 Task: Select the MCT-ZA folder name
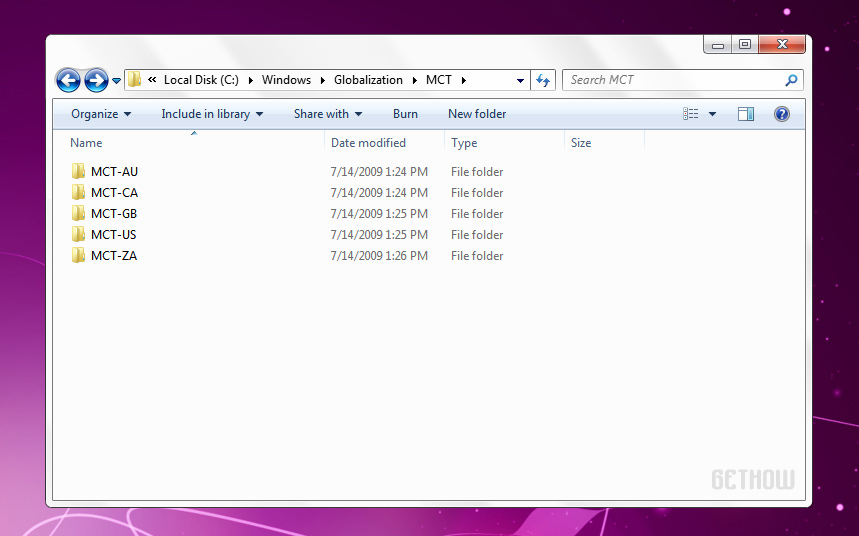pyautogui.click(x=114, y=255)
